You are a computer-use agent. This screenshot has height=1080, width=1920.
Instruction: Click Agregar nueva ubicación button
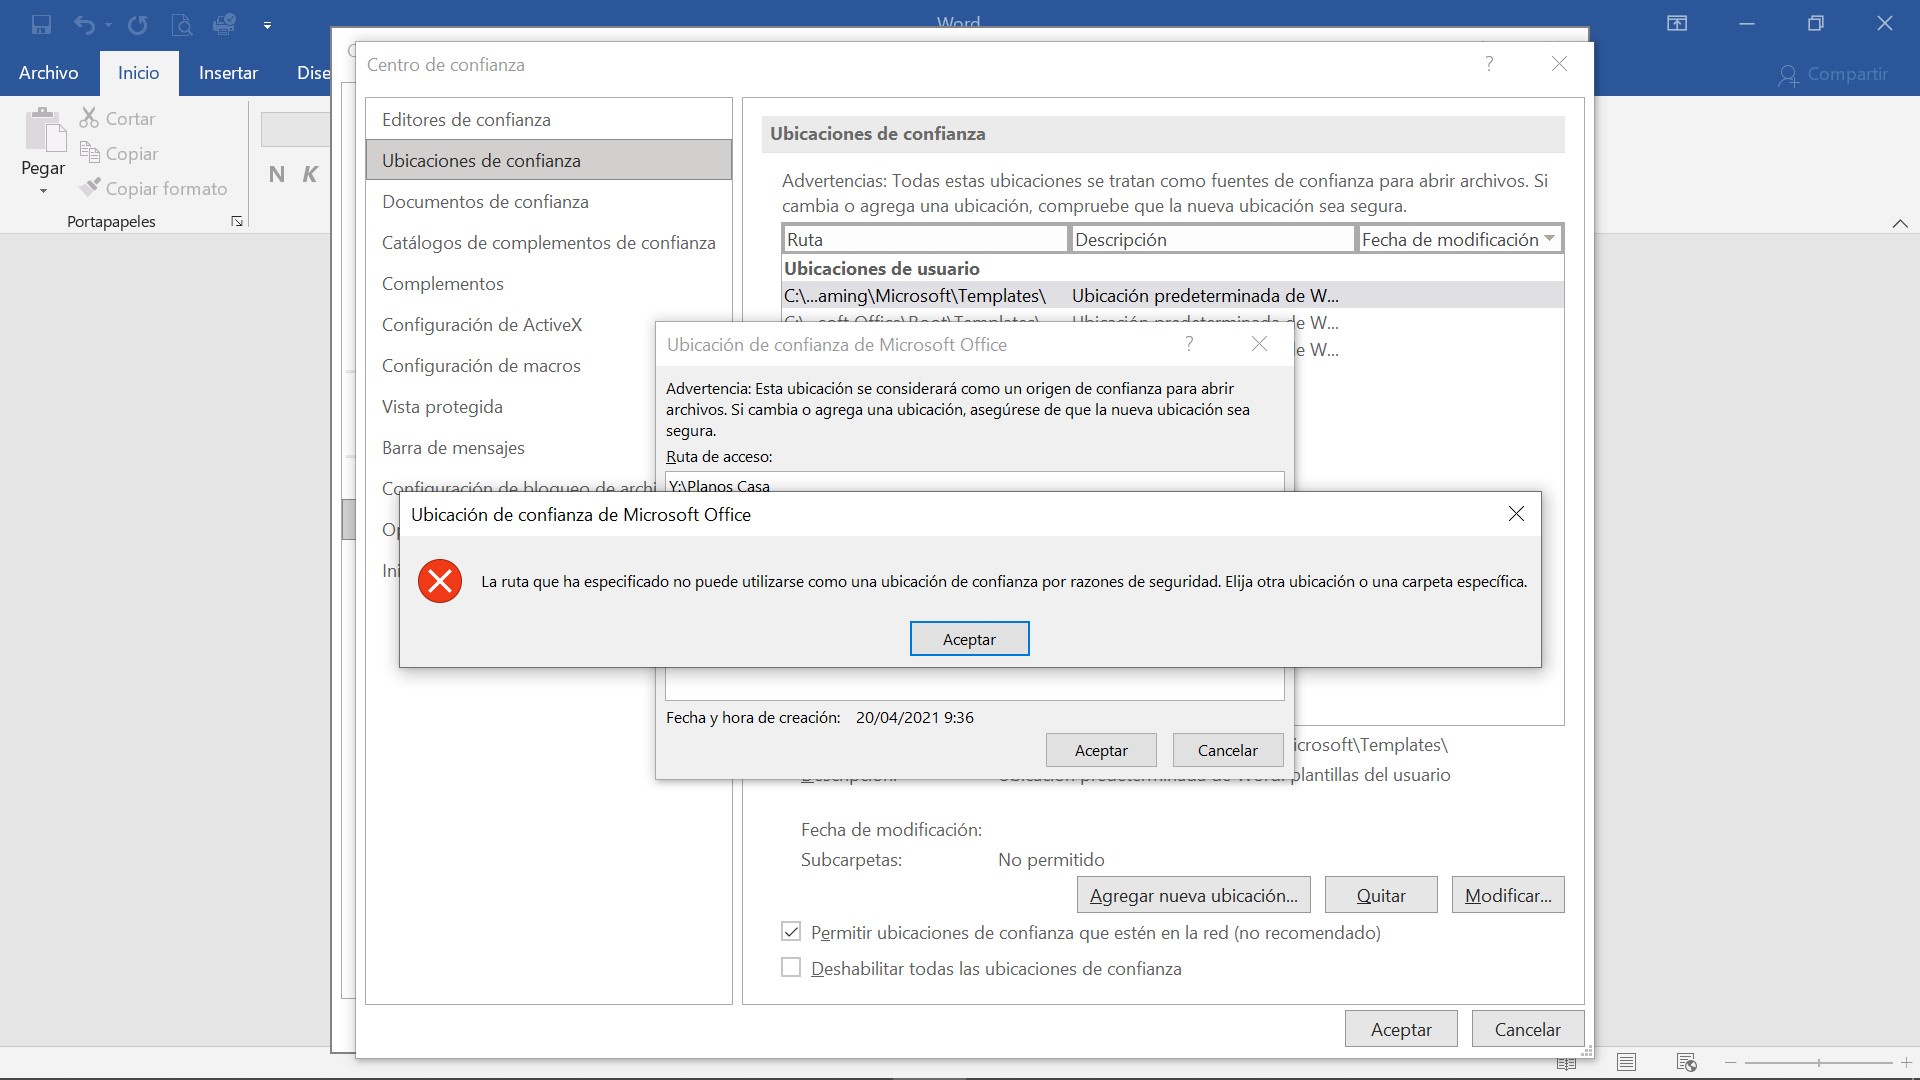1193,895
